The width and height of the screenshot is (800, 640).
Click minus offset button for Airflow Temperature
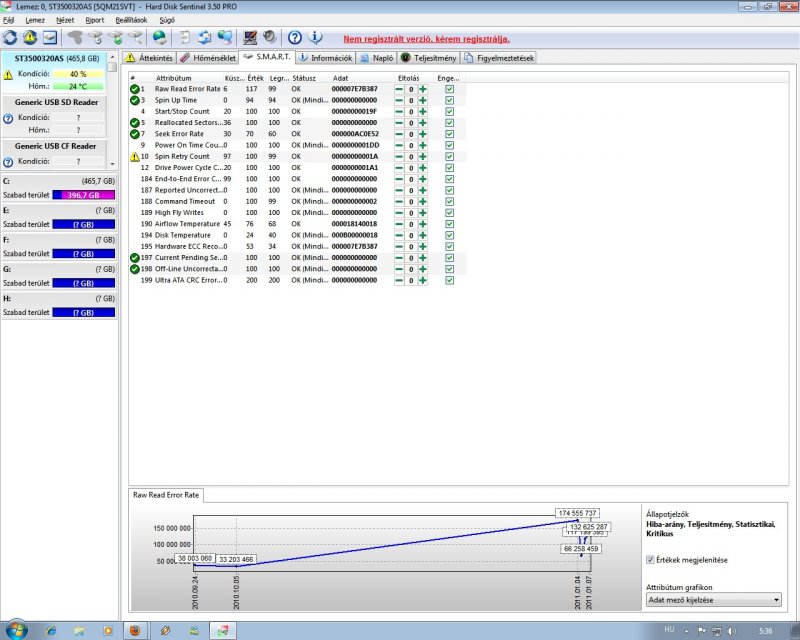(x=399, y=224)
